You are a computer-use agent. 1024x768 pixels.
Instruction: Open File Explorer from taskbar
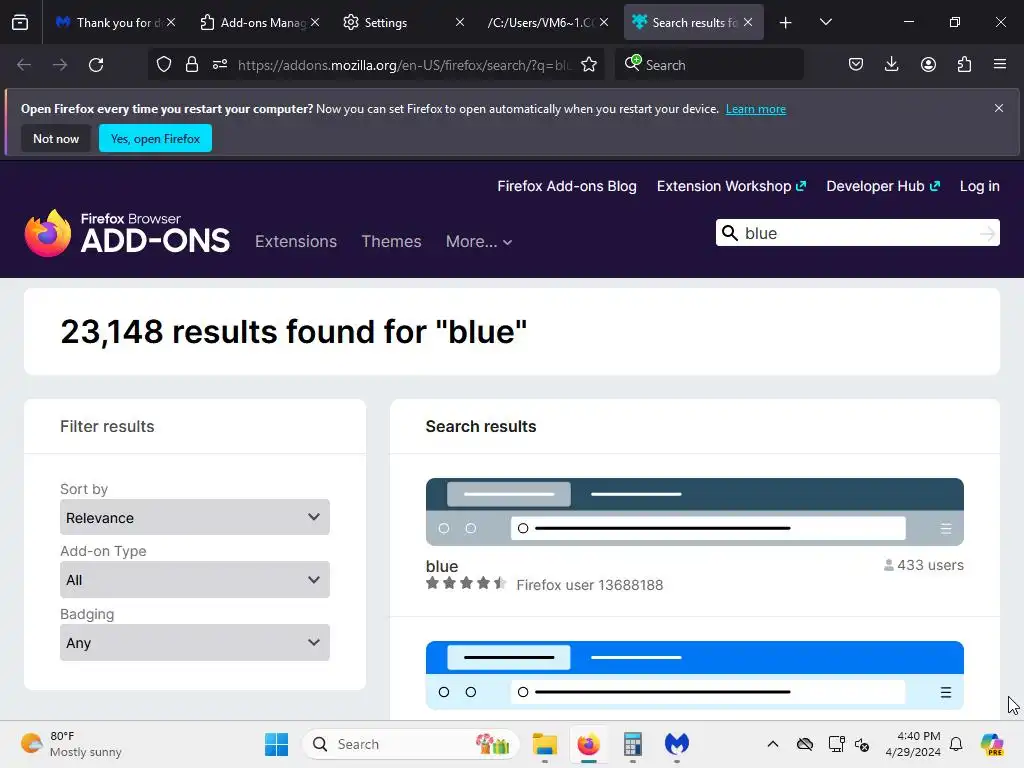tap(545, 744)
